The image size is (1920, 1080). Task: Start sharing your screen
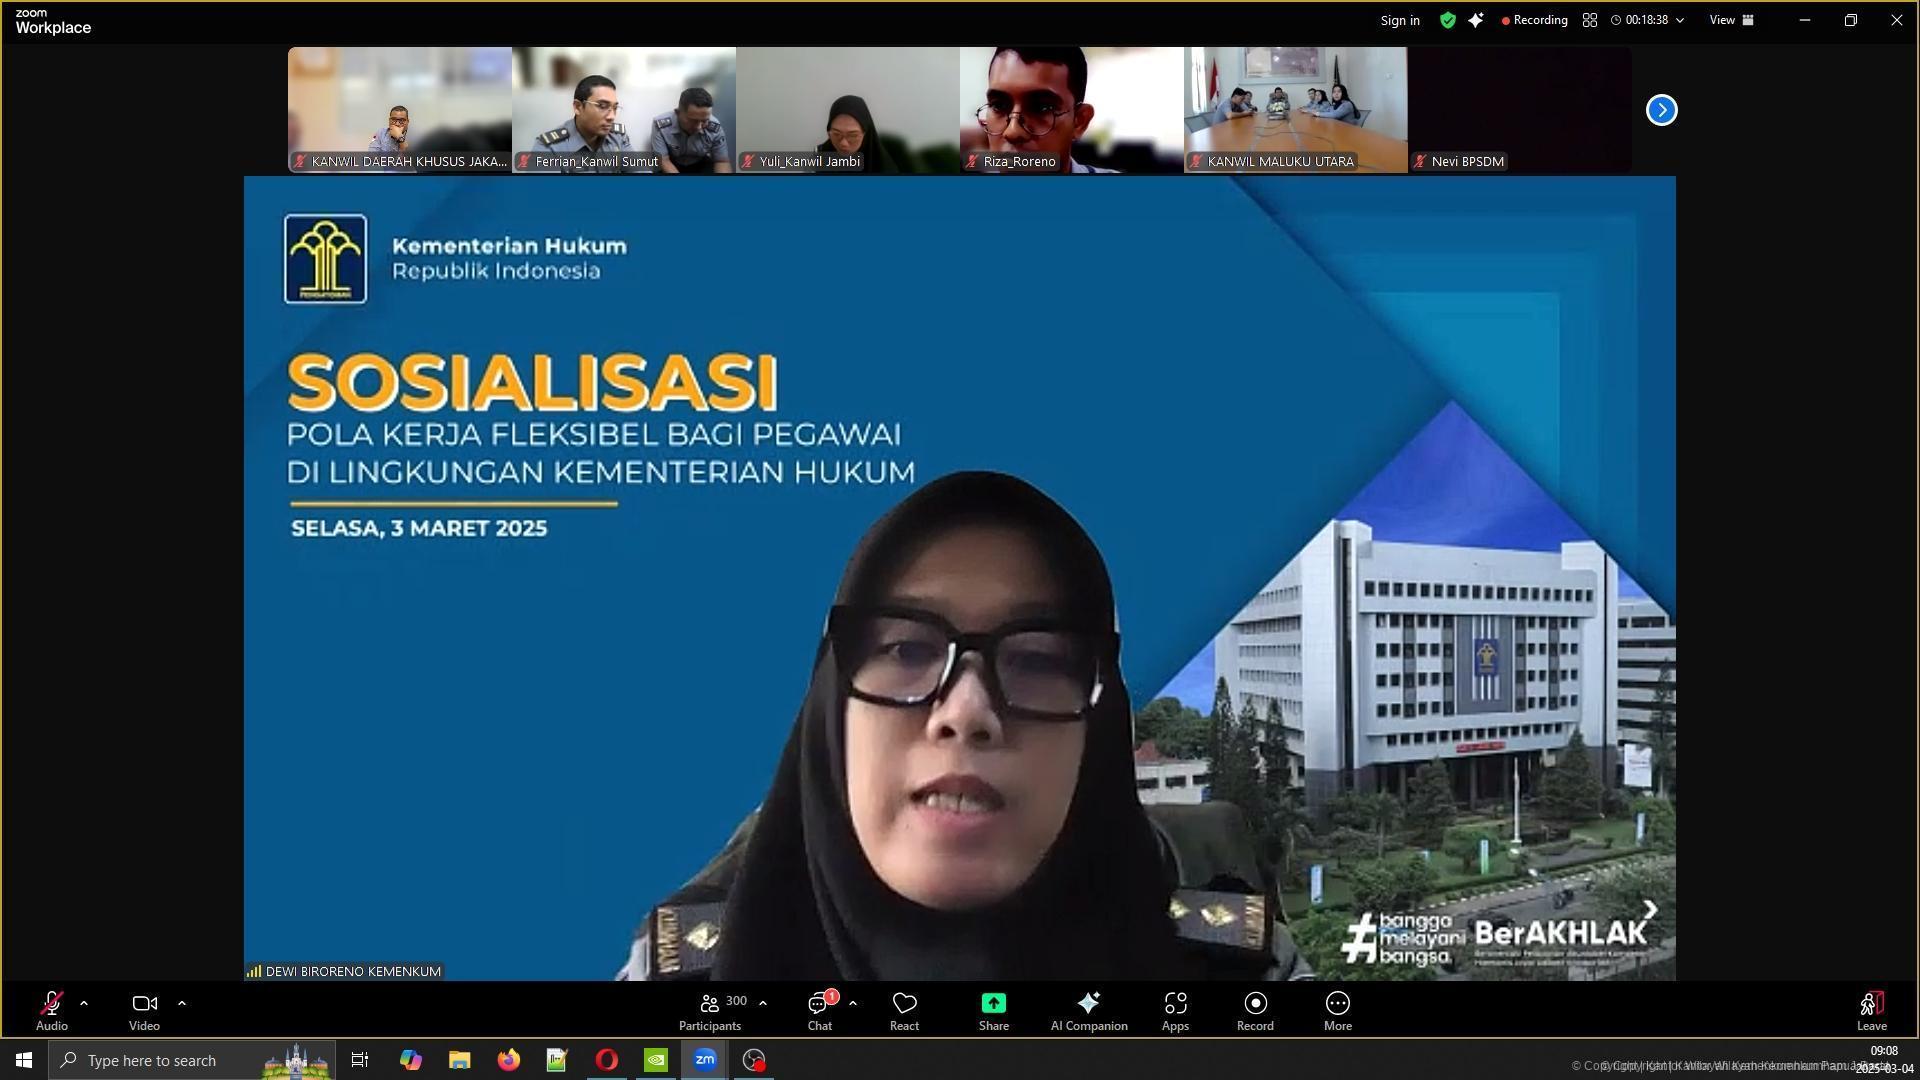click(993, 1010)
